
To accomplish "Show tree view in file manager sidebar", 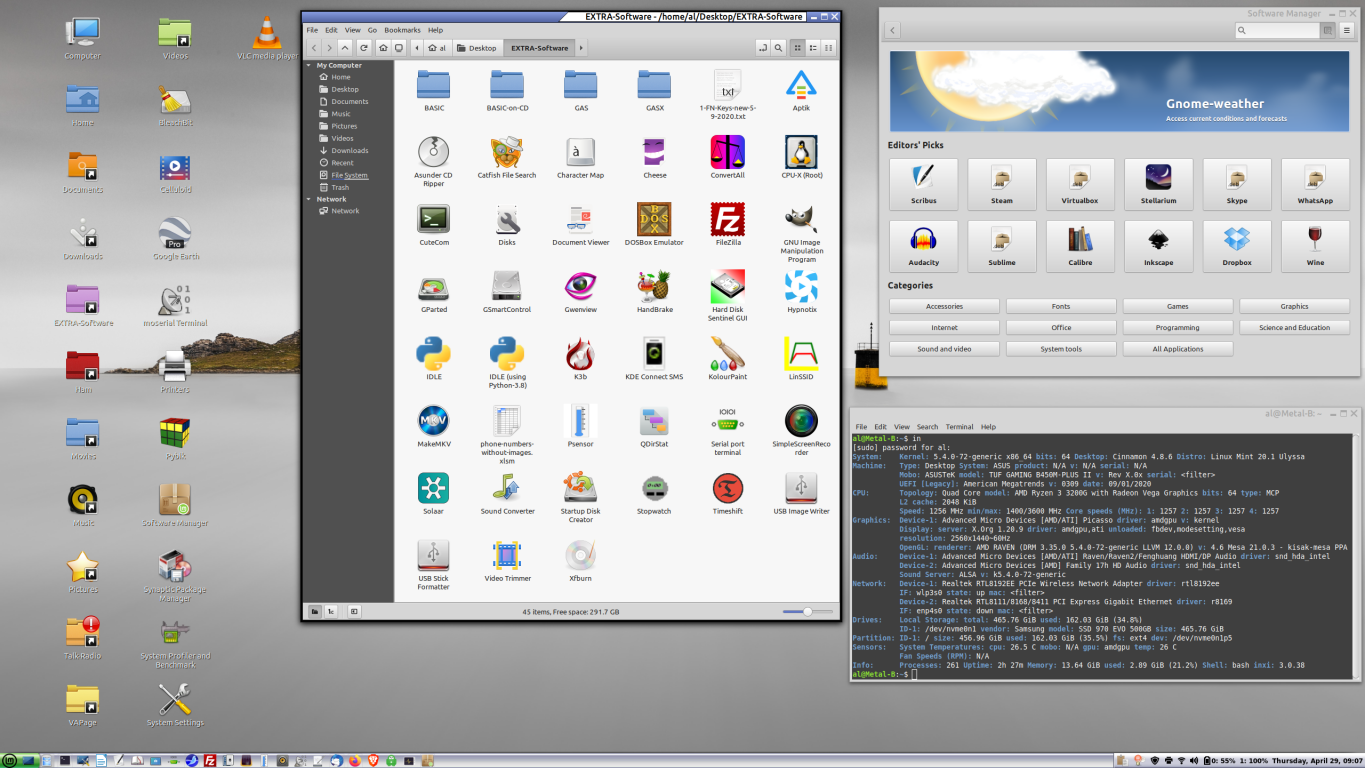I will 331,611.
